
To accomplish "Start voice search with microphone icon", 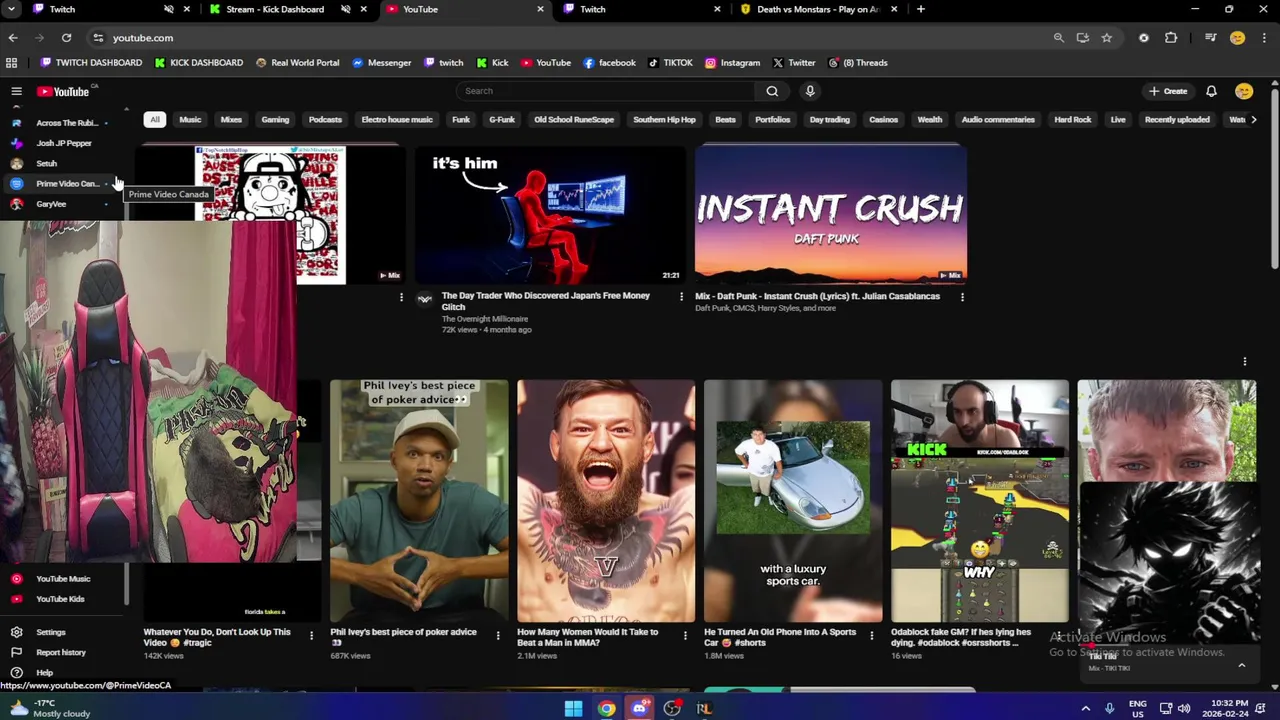I will 810,91.
